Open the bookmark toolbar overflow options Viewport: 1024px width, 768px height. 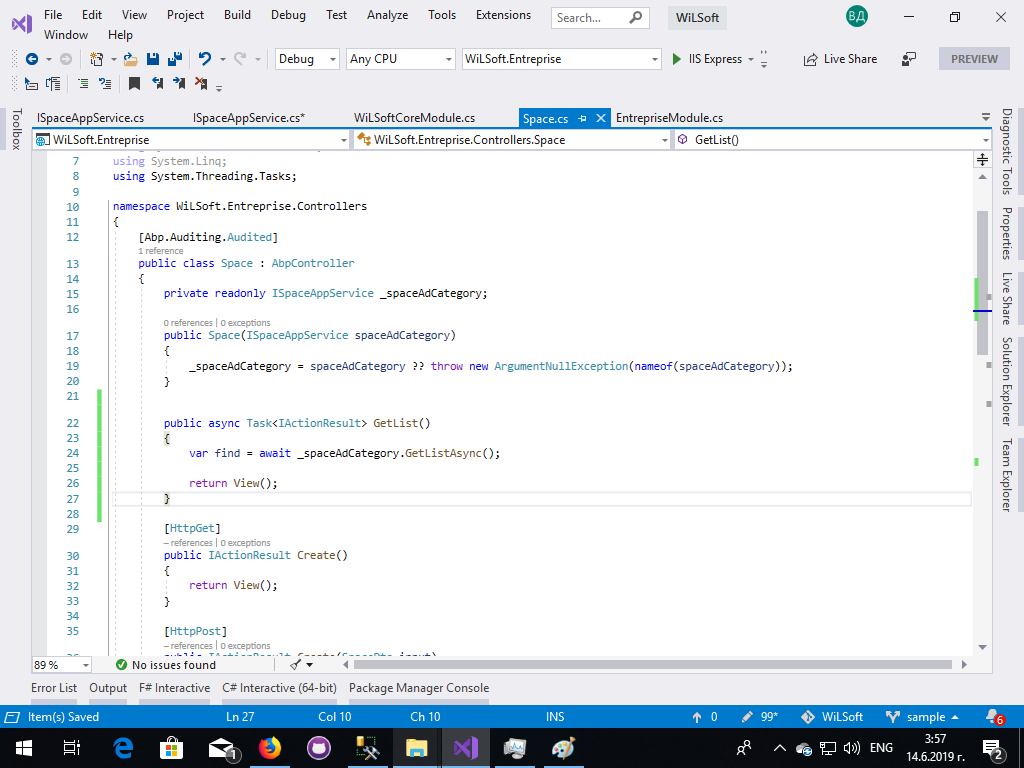point(219,88)
